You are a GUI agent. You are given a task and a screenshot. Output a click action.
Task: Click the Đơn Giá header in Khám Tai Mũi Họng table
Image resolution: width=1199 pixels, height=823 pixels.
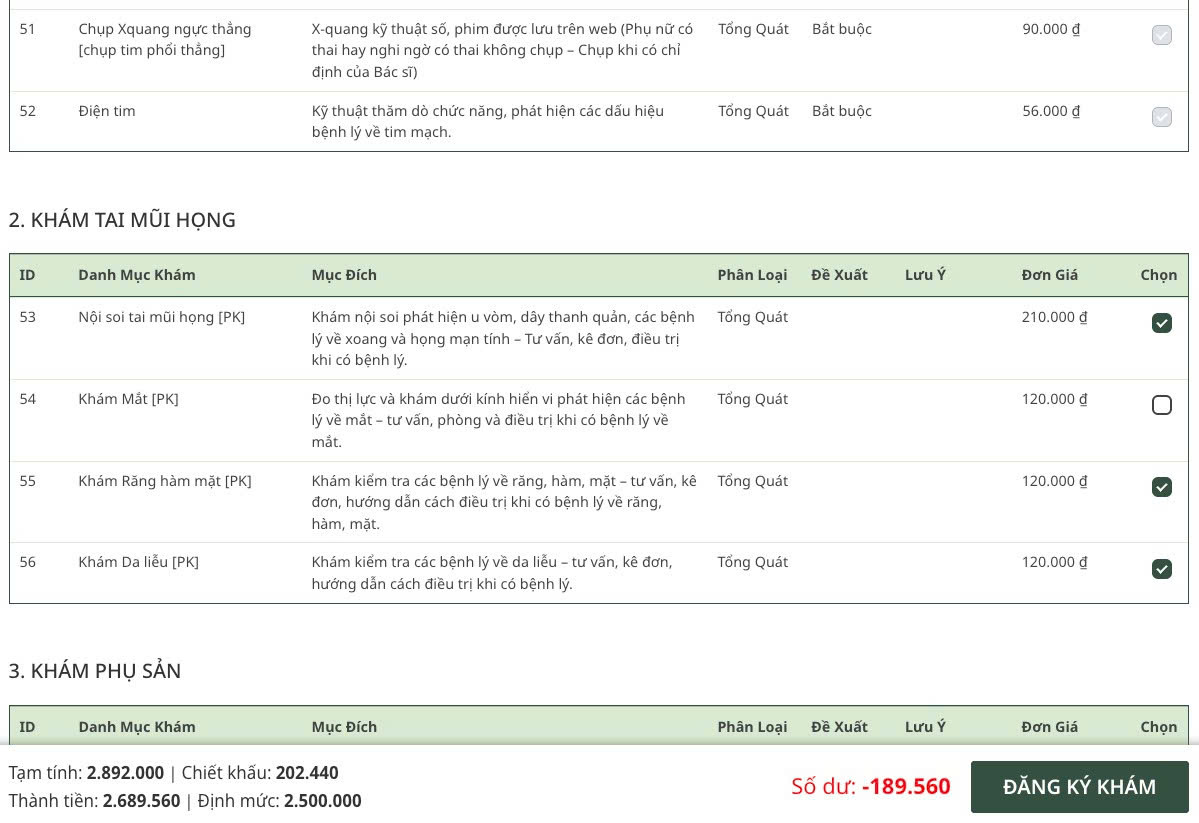click(1049, 275)
